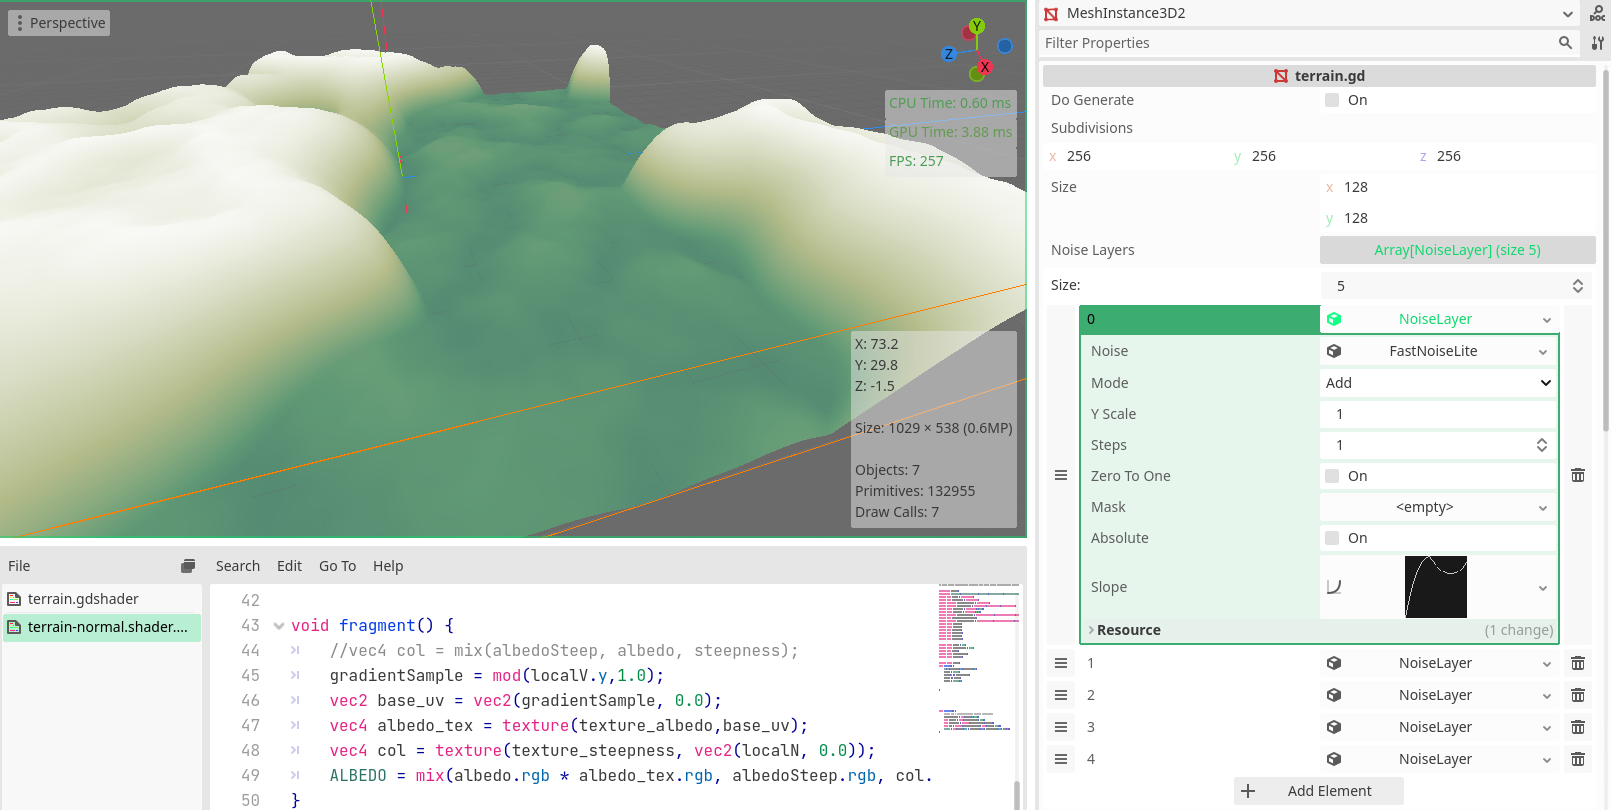
Task: Open the shader editor File menu
Action: tap(19, 566)
